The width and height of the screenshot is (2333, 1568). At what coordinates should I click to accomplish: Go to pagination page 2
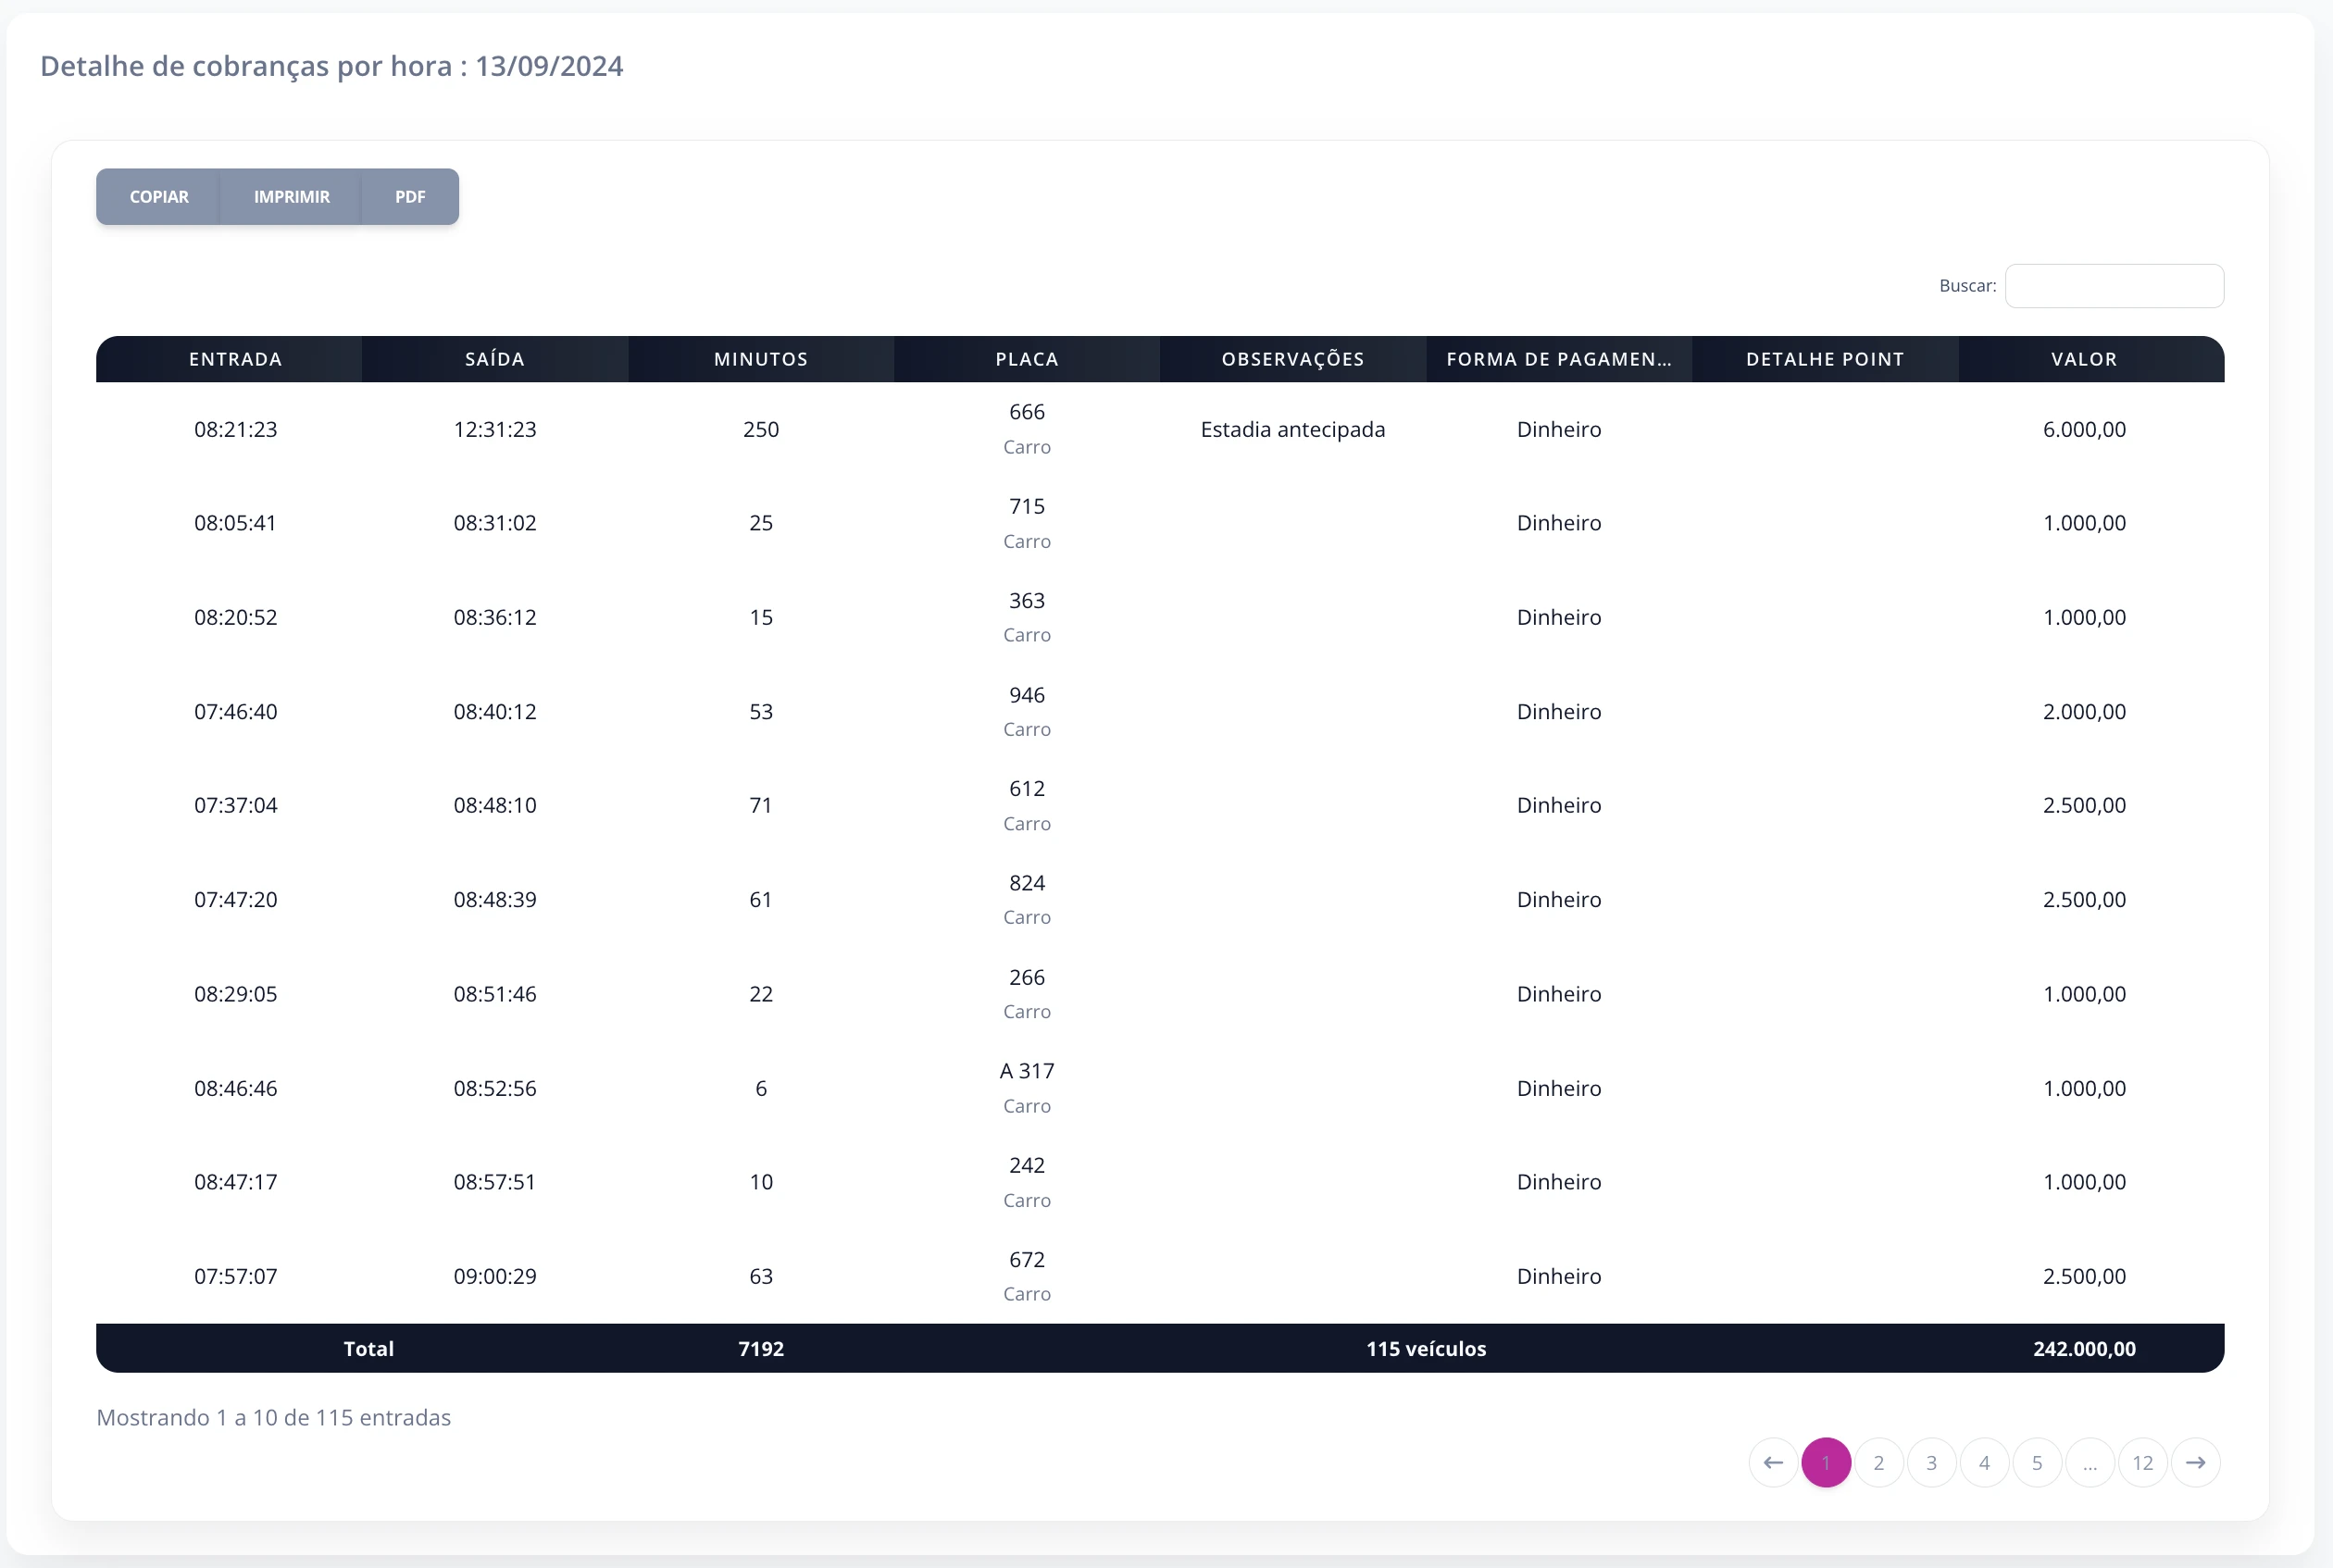[x=1879, y=1463]
